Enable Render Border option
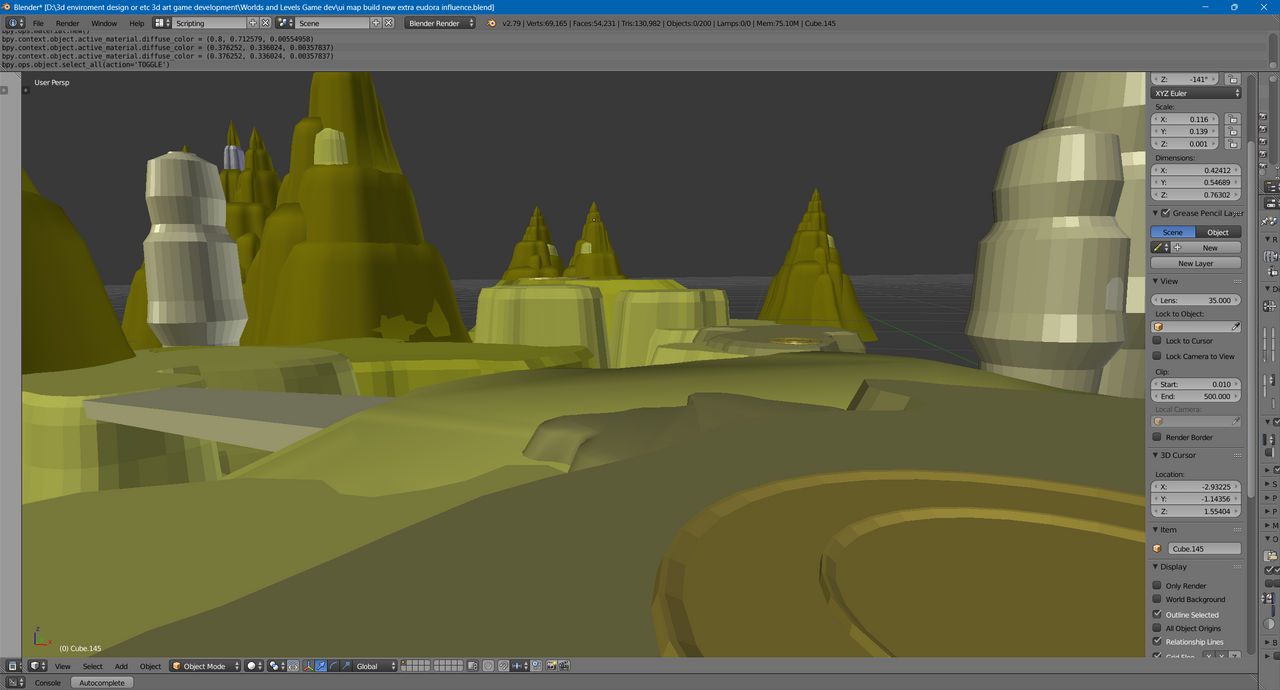Screen dimensions: 1280x690 (1158, 437)
